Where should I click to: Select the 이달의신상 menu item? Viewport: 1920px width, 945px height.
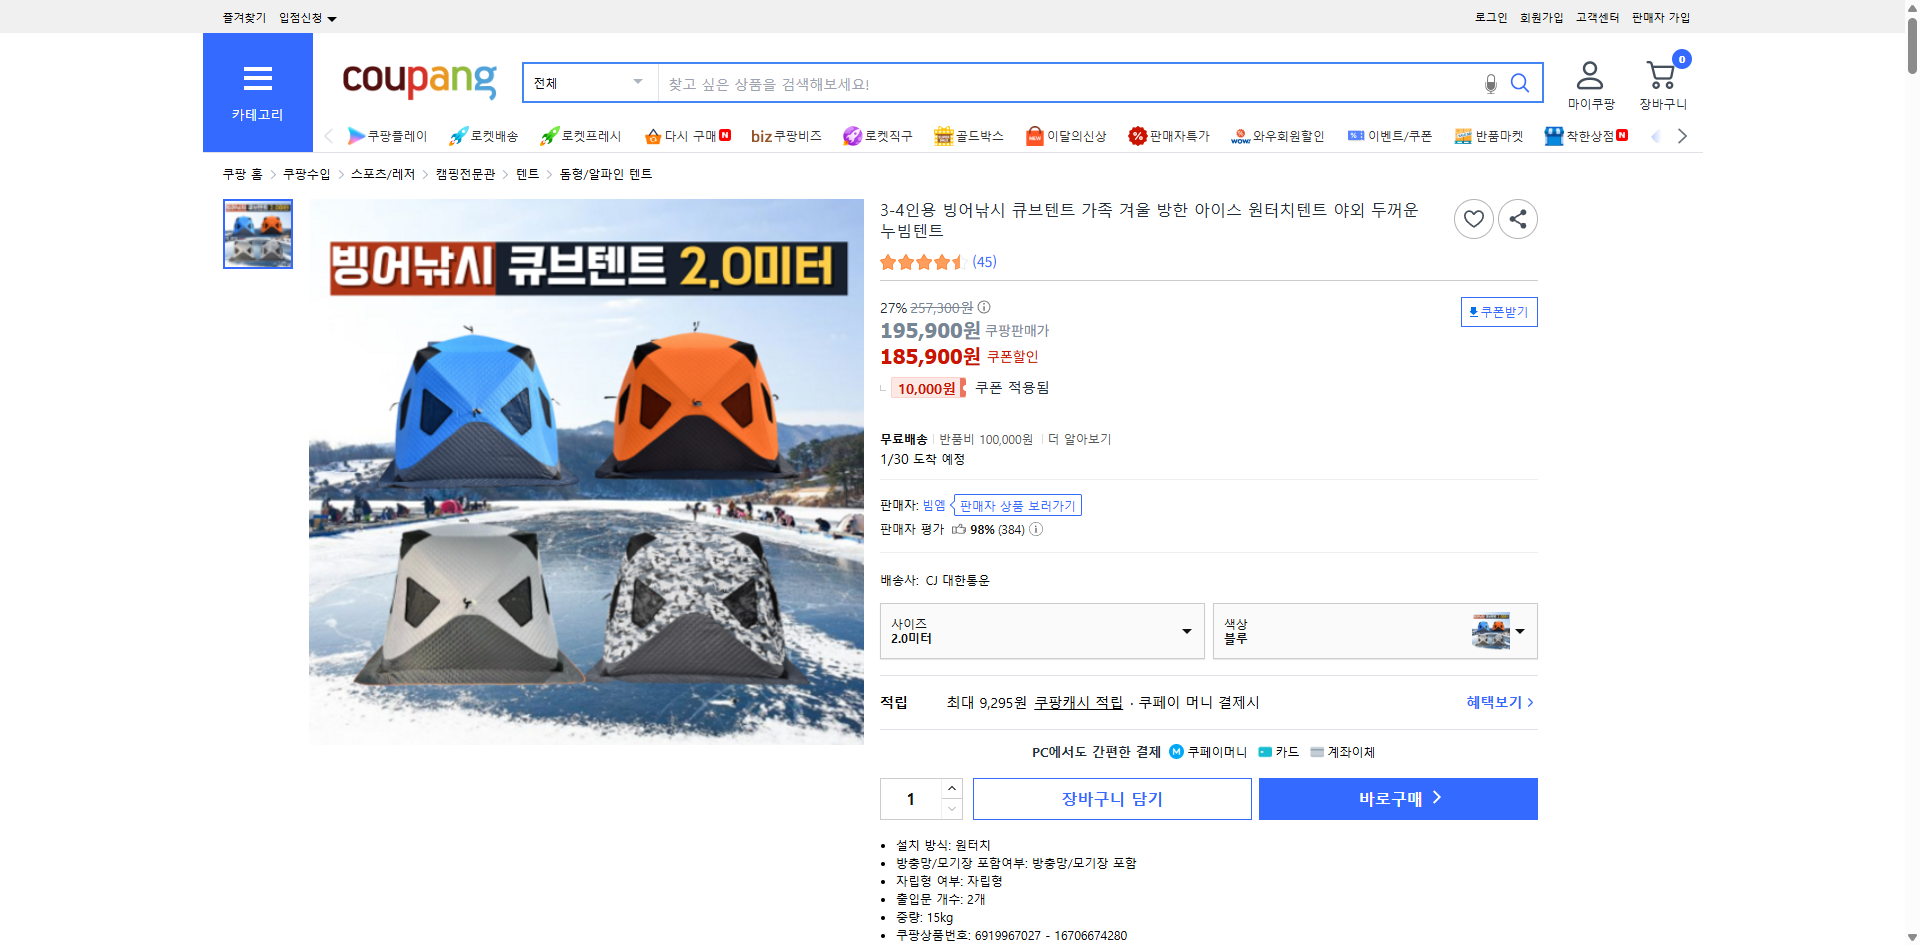coord(1066,136)
